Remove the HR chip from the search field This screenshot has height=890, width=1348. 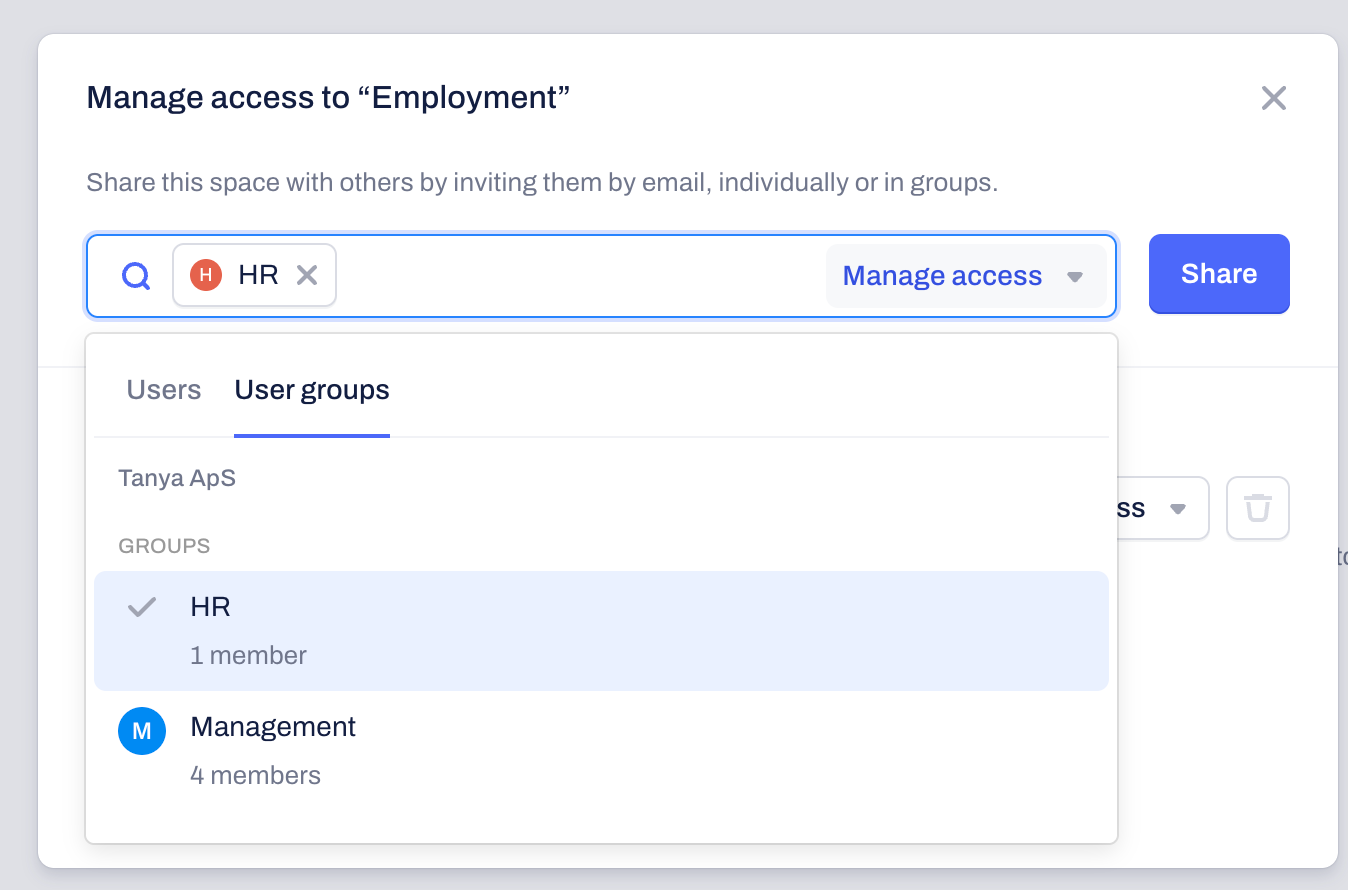pyautogui.click(x=307, y=275)
